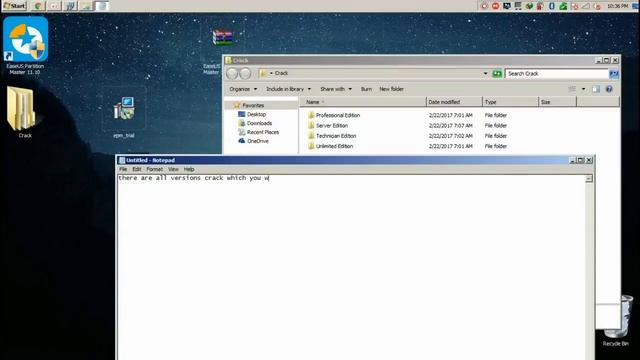The width and height of the screenshot is (640, 360).
Task: Click the Start button on the taskbar
Action: tap(15, 6)
